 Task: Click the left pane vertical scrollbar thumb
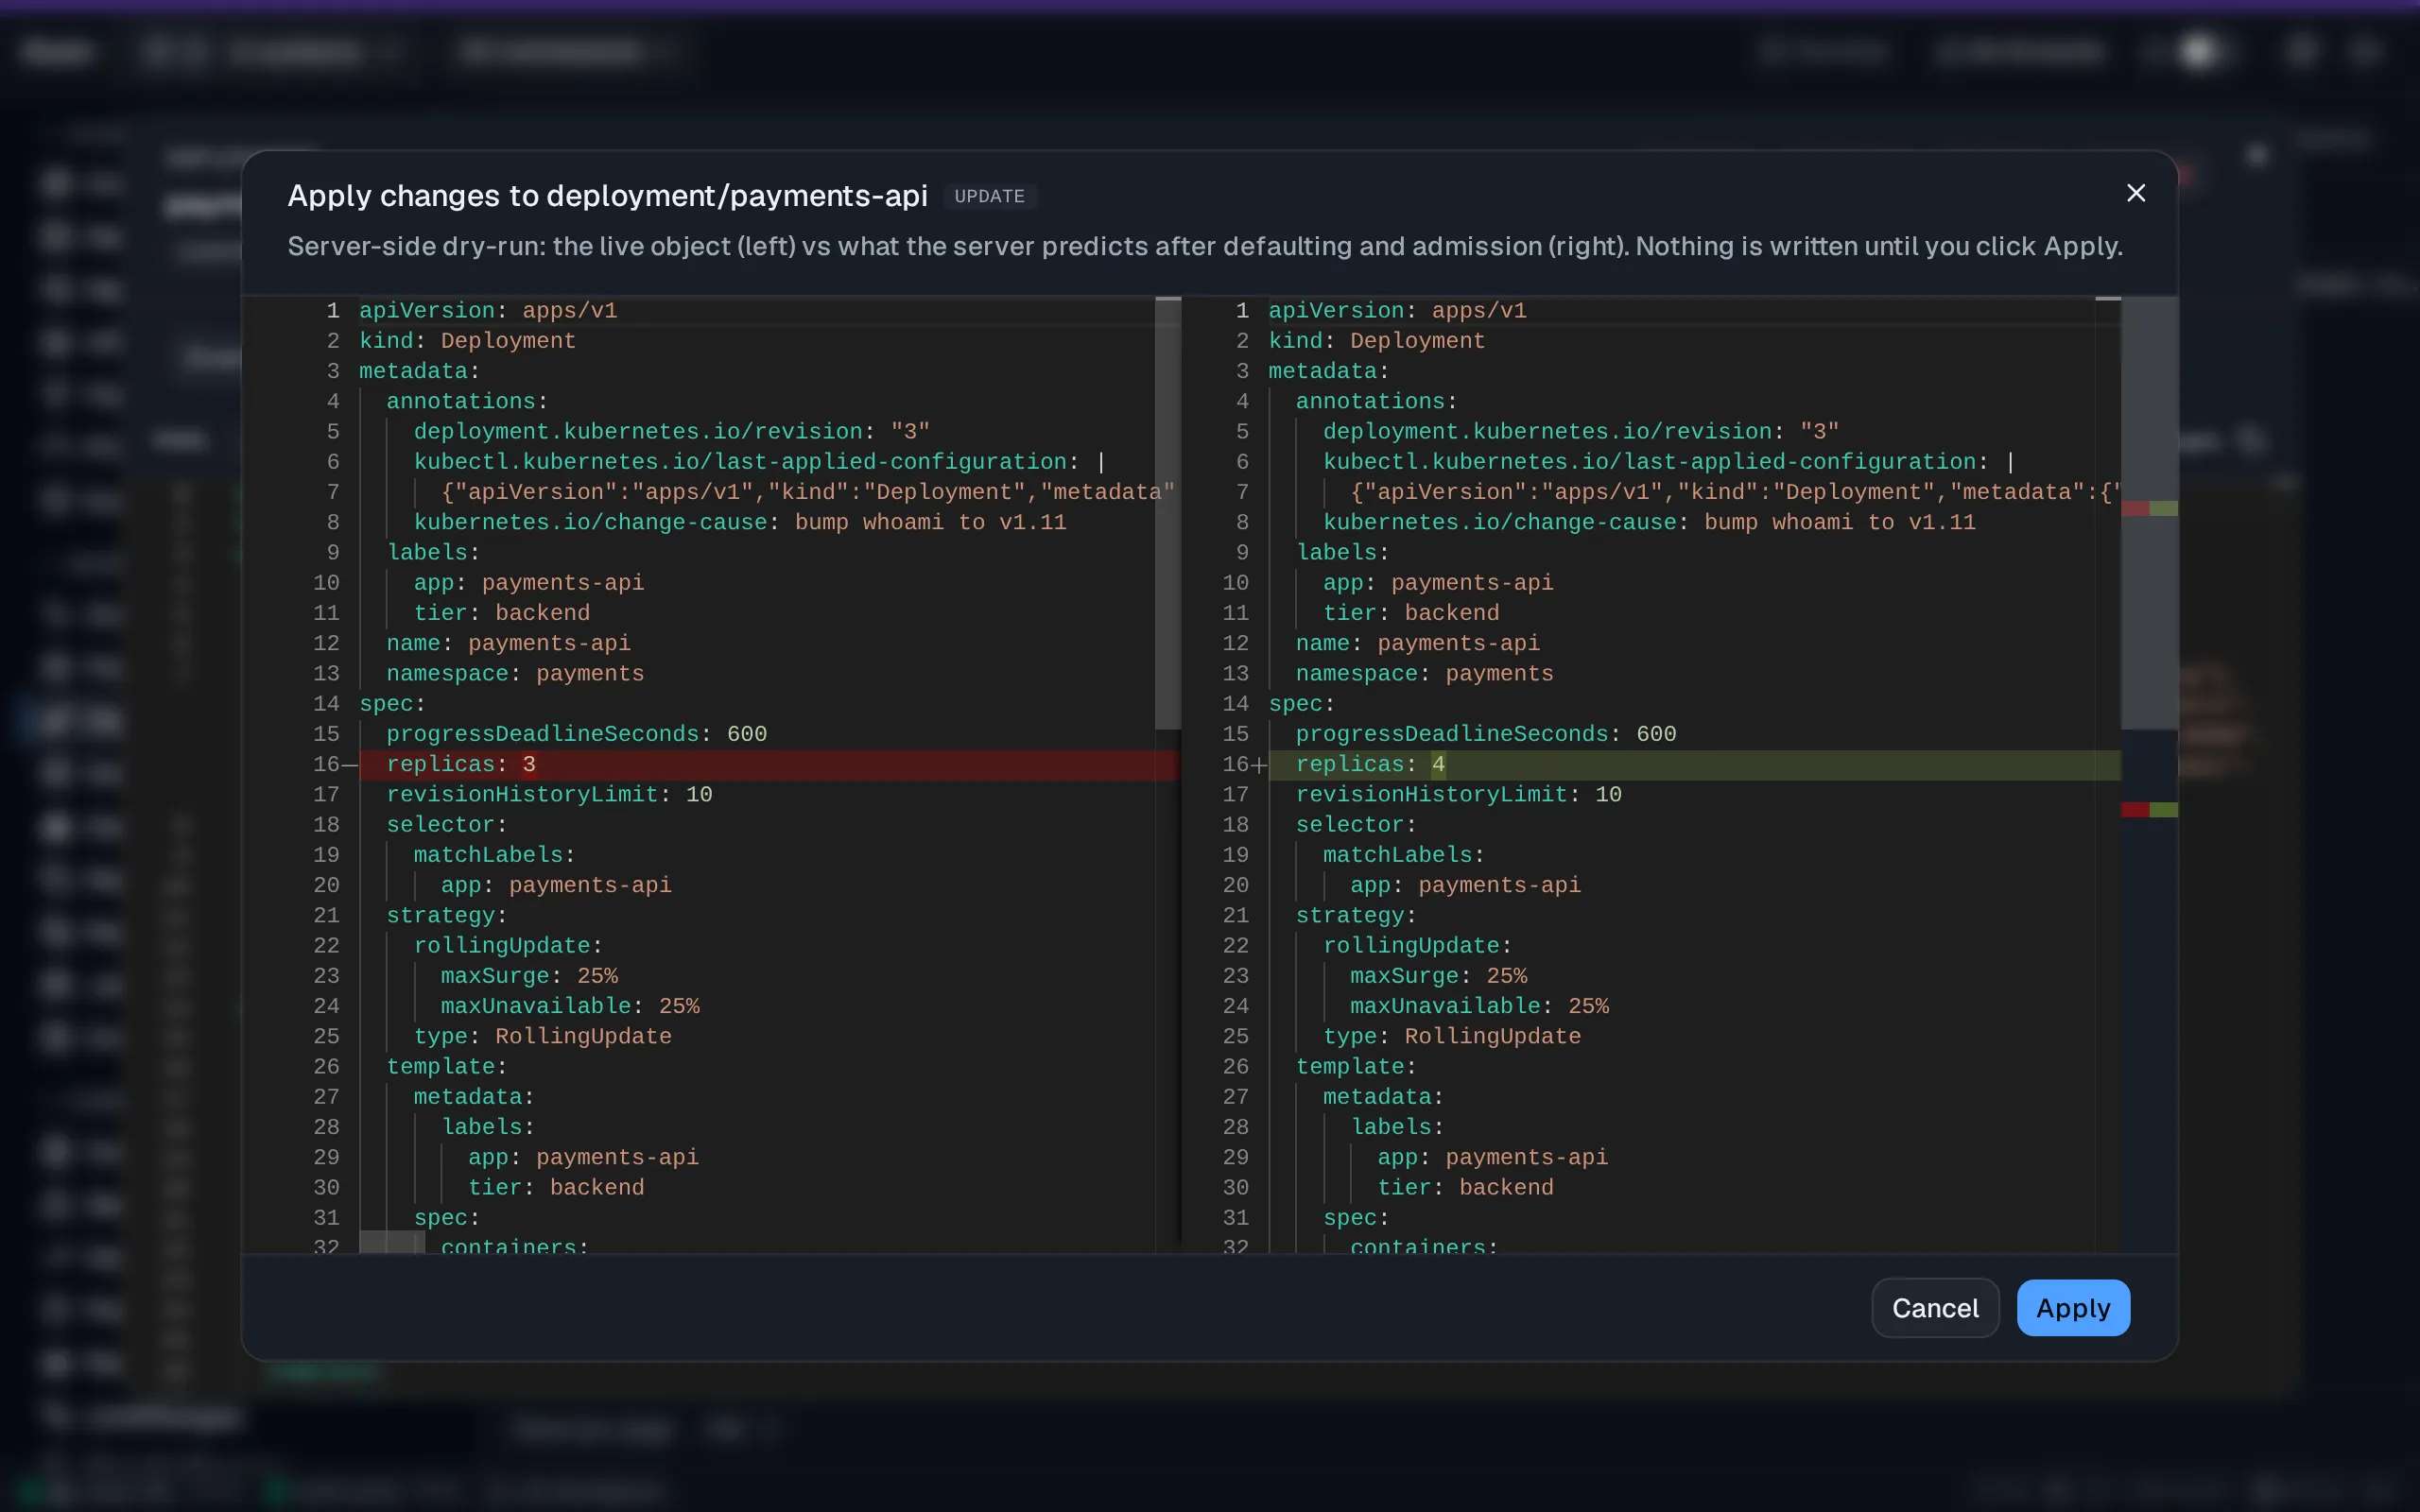click(x=1167, y=514)
